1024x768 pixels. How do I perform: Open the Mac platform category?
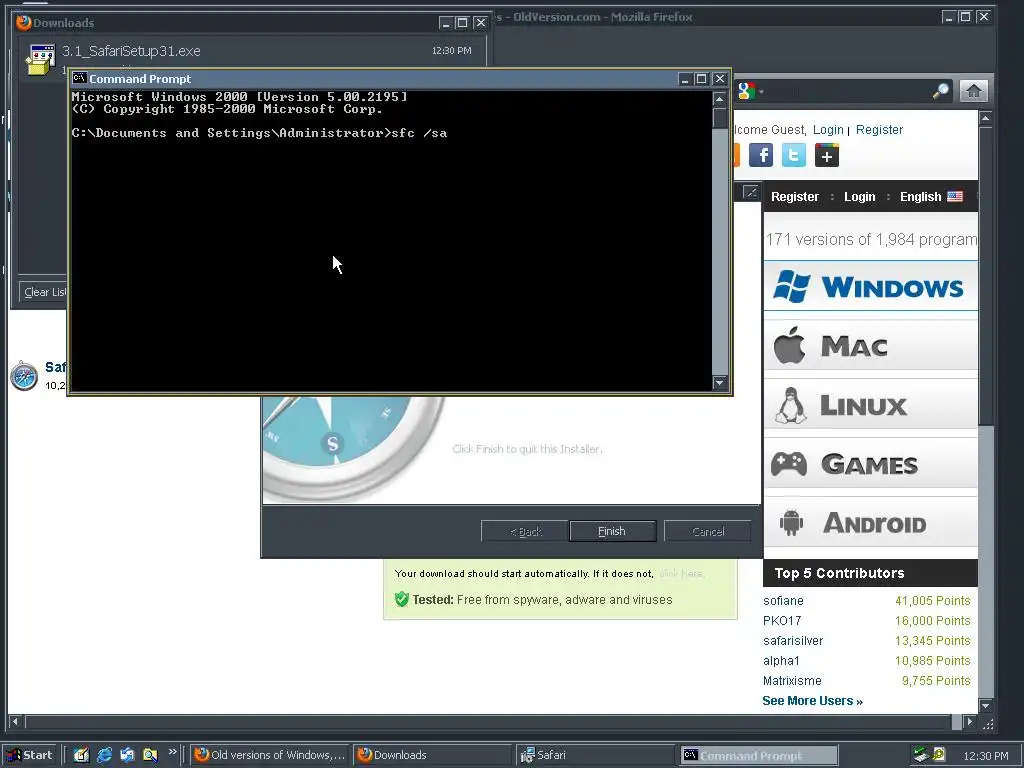[x=870, y=345]
